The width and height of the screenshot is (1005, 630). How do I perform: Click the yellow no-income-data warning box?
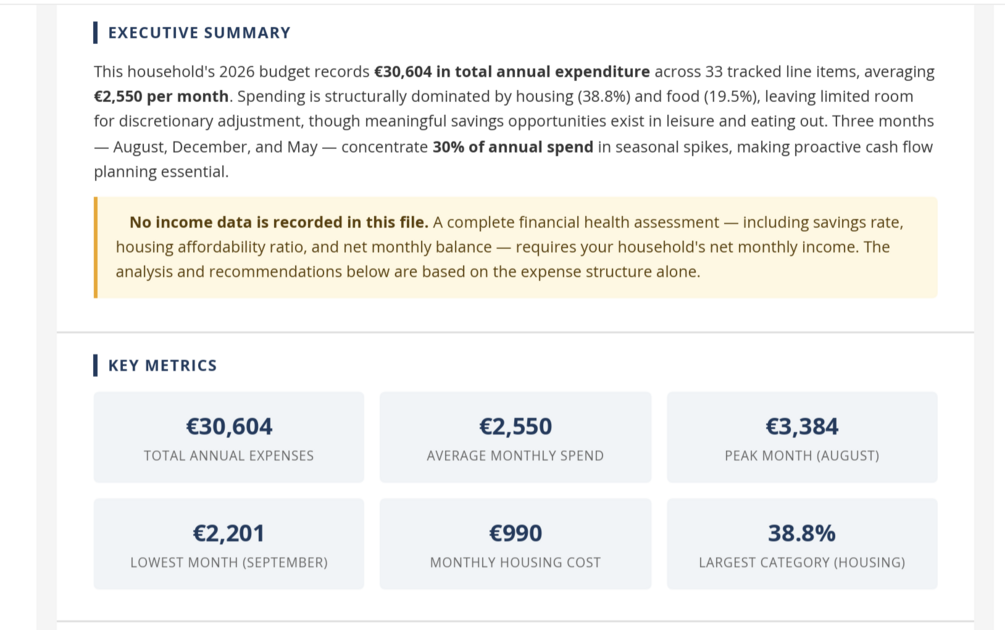(515, 247)
